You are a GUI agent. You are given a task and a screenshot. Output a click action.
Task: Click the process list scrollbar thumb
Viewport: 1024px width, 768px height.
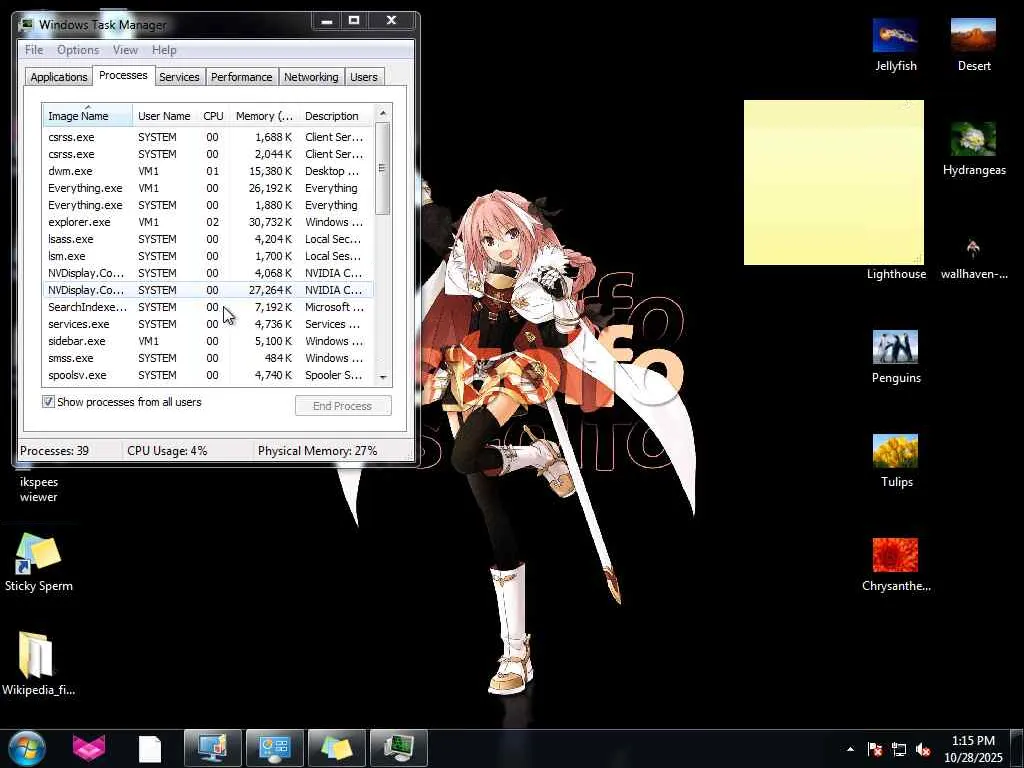[383, 168]
